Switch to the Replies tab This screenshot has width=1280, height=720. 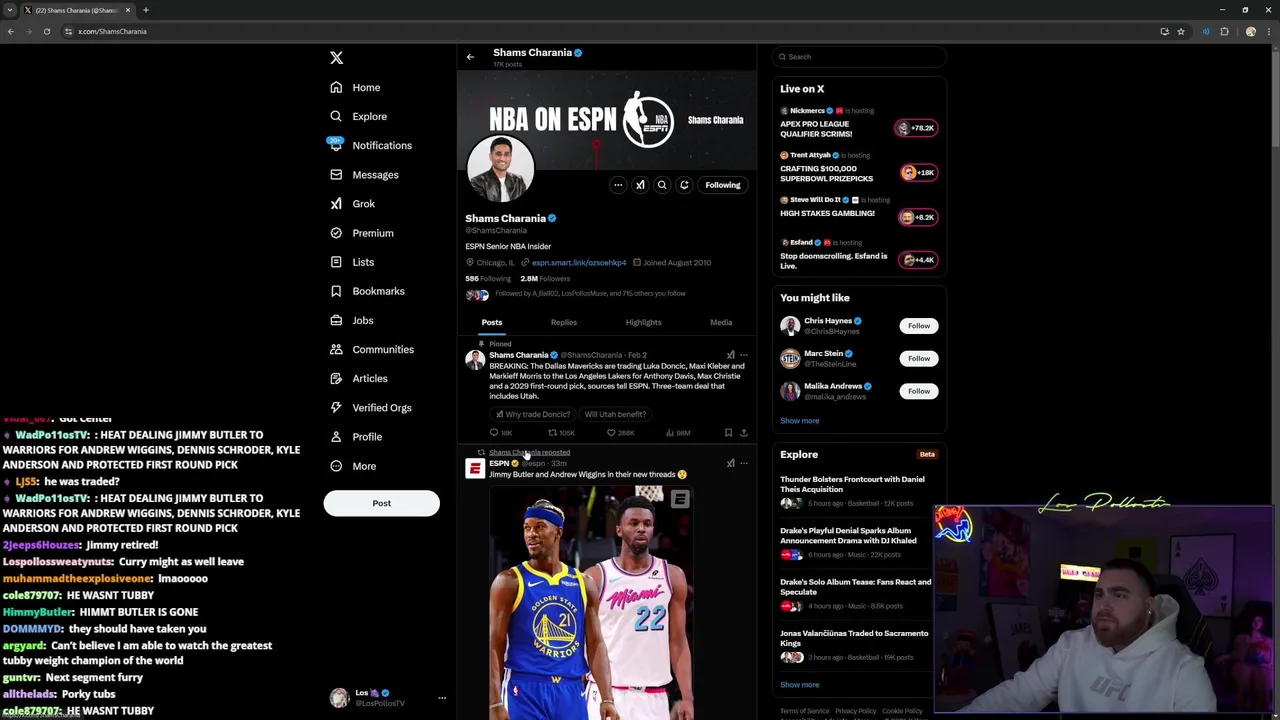[564, 322]
